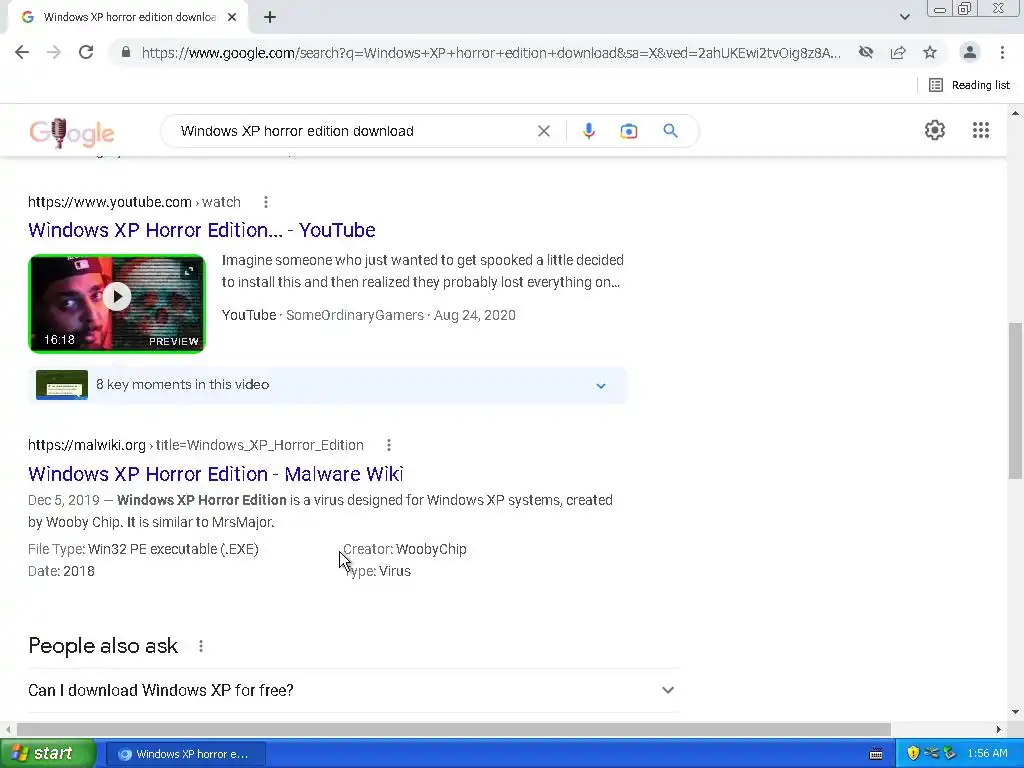Image resolution: width=1024 pixels, height=768 pixels.
Task: Click the on-screen keyboard tray icon
Action: pyautogui.click(x=876, y=754)
